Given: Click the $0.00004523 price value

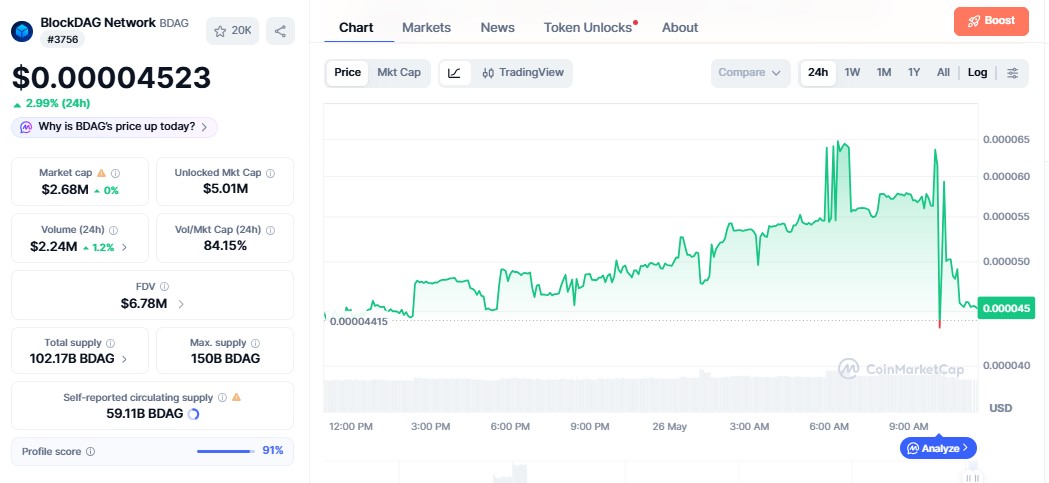Looking at the screenshot, I should coord(111,78).
